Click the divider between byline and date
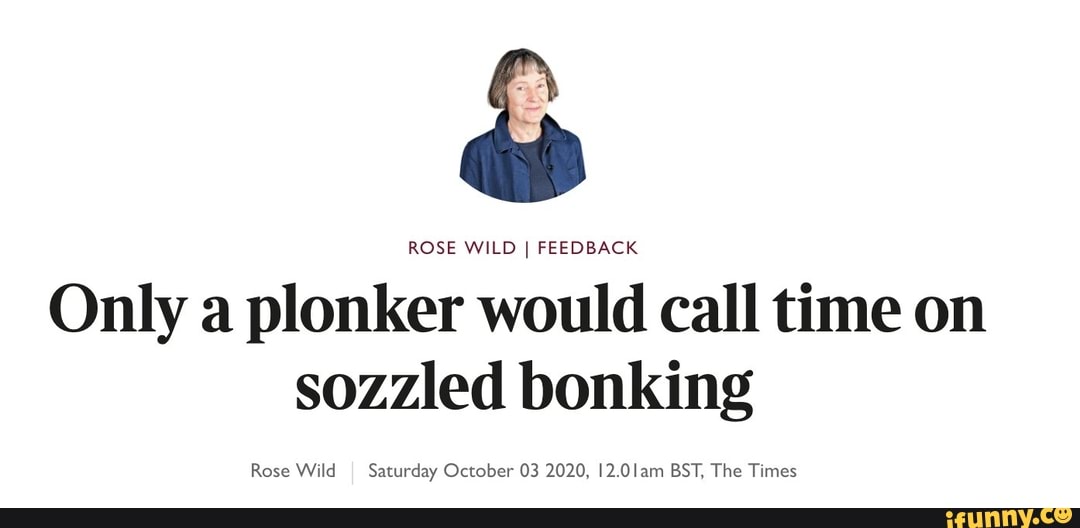Screen dimensions: 1080x528 pyautogui.click(x=352, y=471)
